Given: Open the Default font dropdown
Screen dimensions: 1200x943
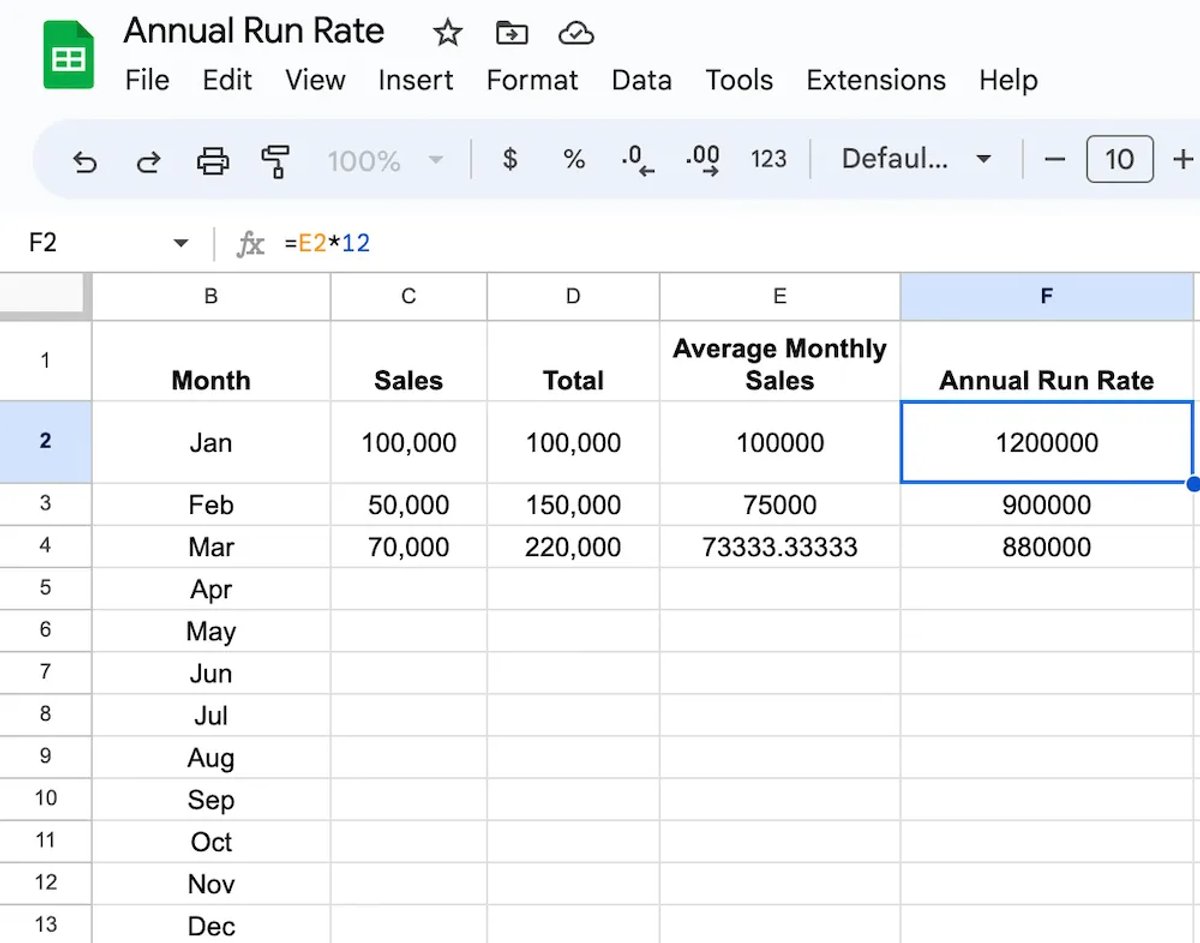Looking at the screenshot, I should 916,159.
